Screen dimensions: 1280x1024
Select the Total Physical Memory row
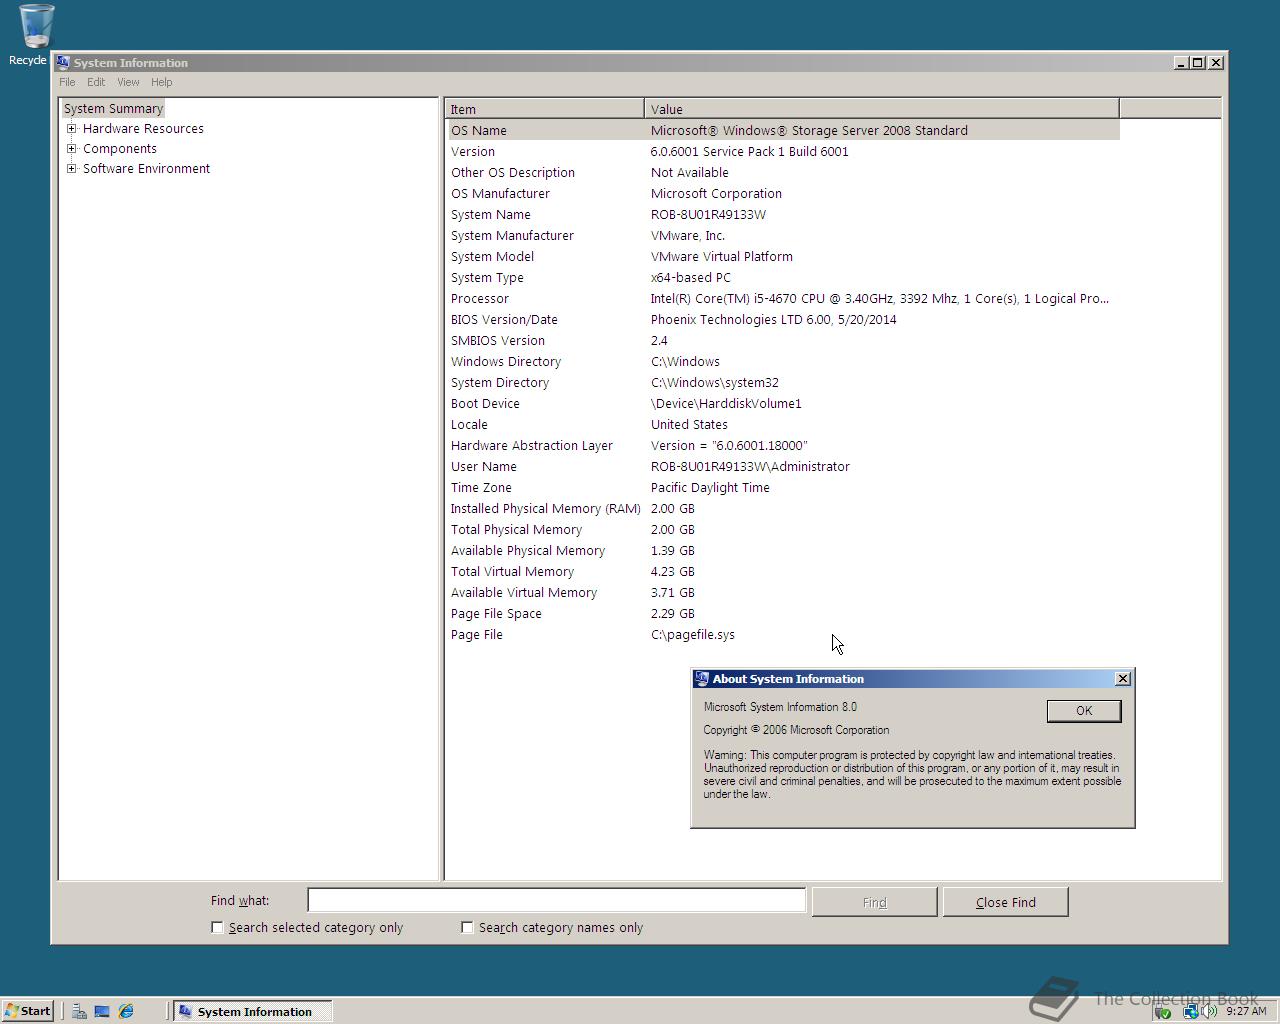tap(783, 529)
